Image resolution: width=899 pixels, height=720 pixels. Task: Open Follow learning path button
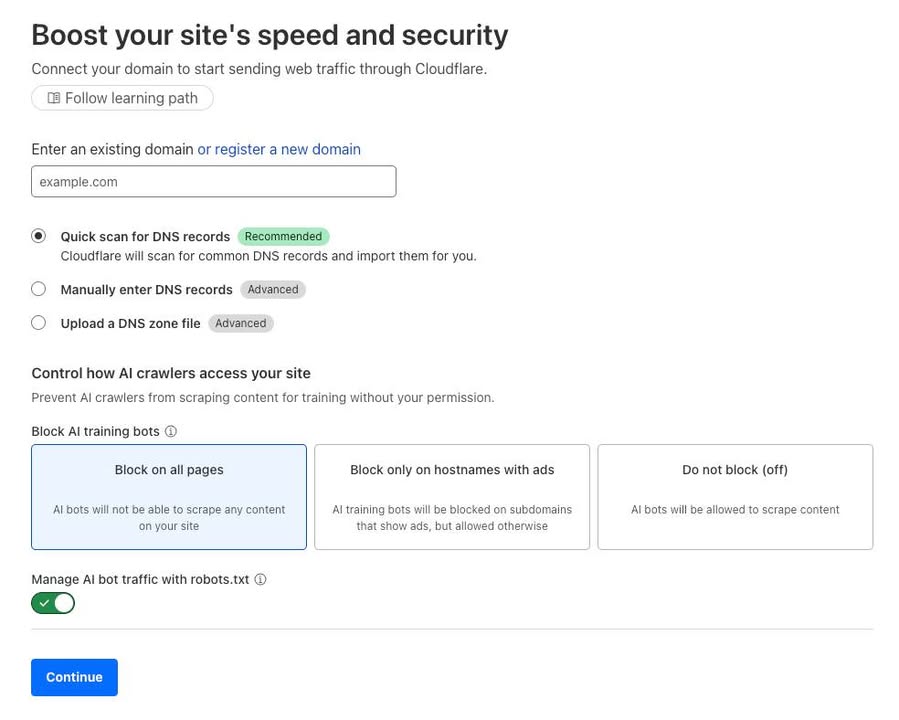click(x=122, y=98)
